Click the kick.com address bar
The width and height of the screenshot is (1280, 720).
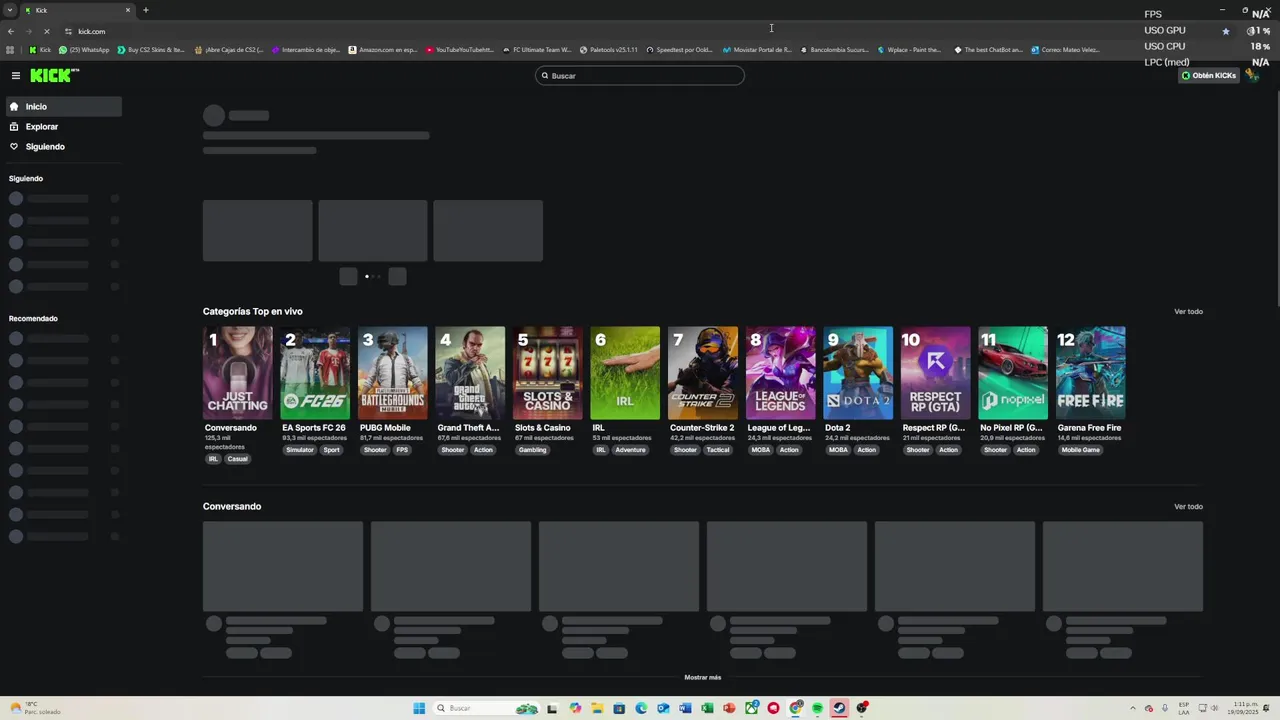[x=640, y=31]
